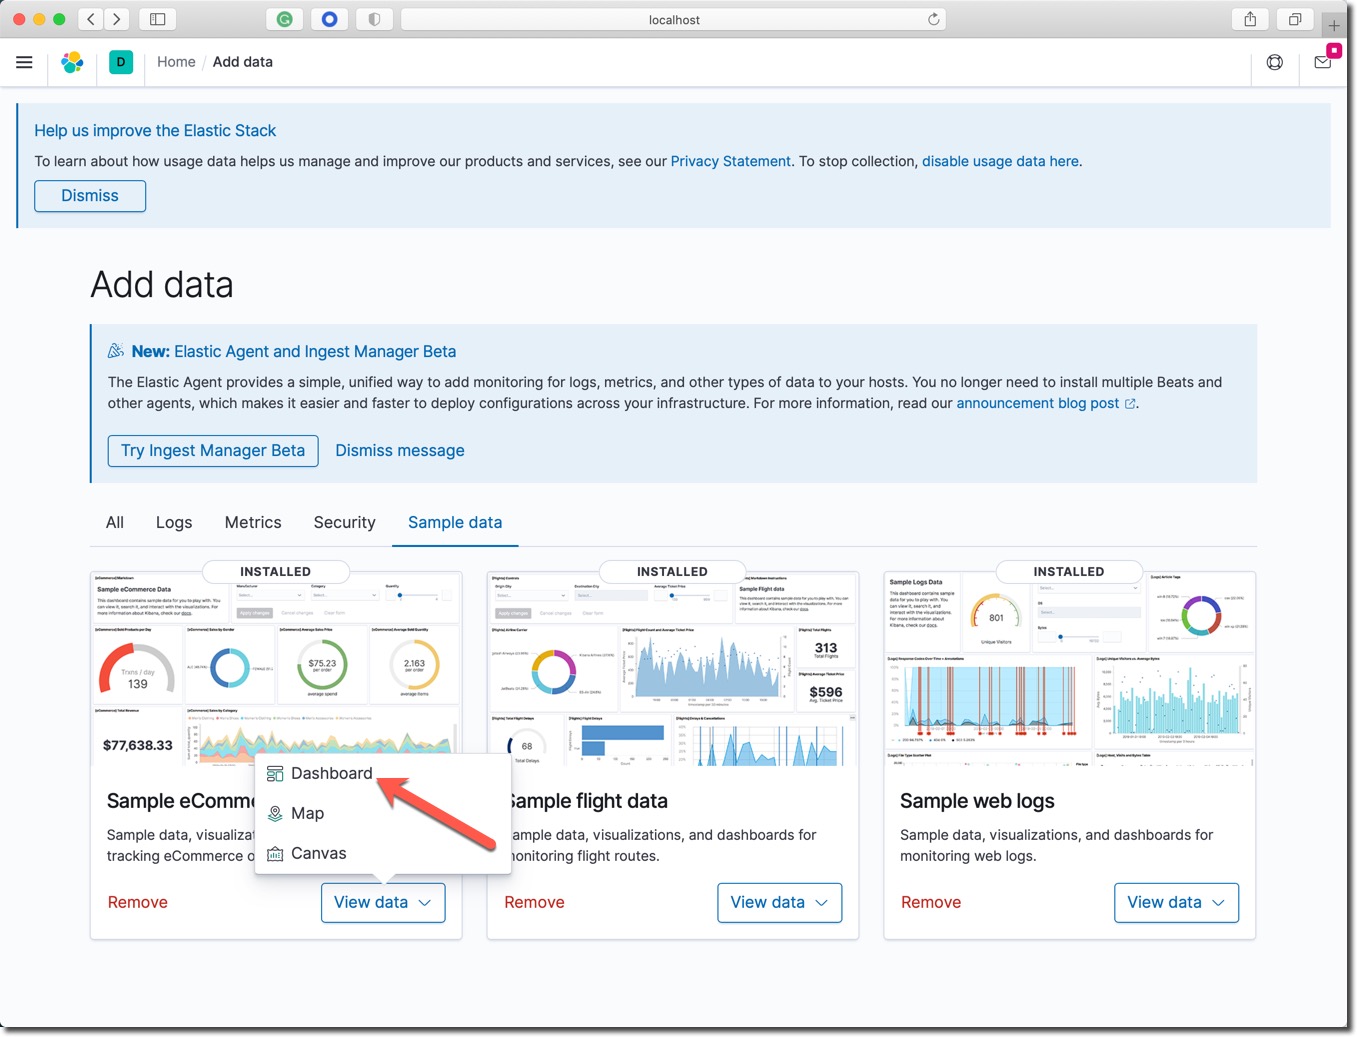This screenshot has height=1037, width=1357.
Task: Click the blue circle extension icon
Action: point(329,19)
